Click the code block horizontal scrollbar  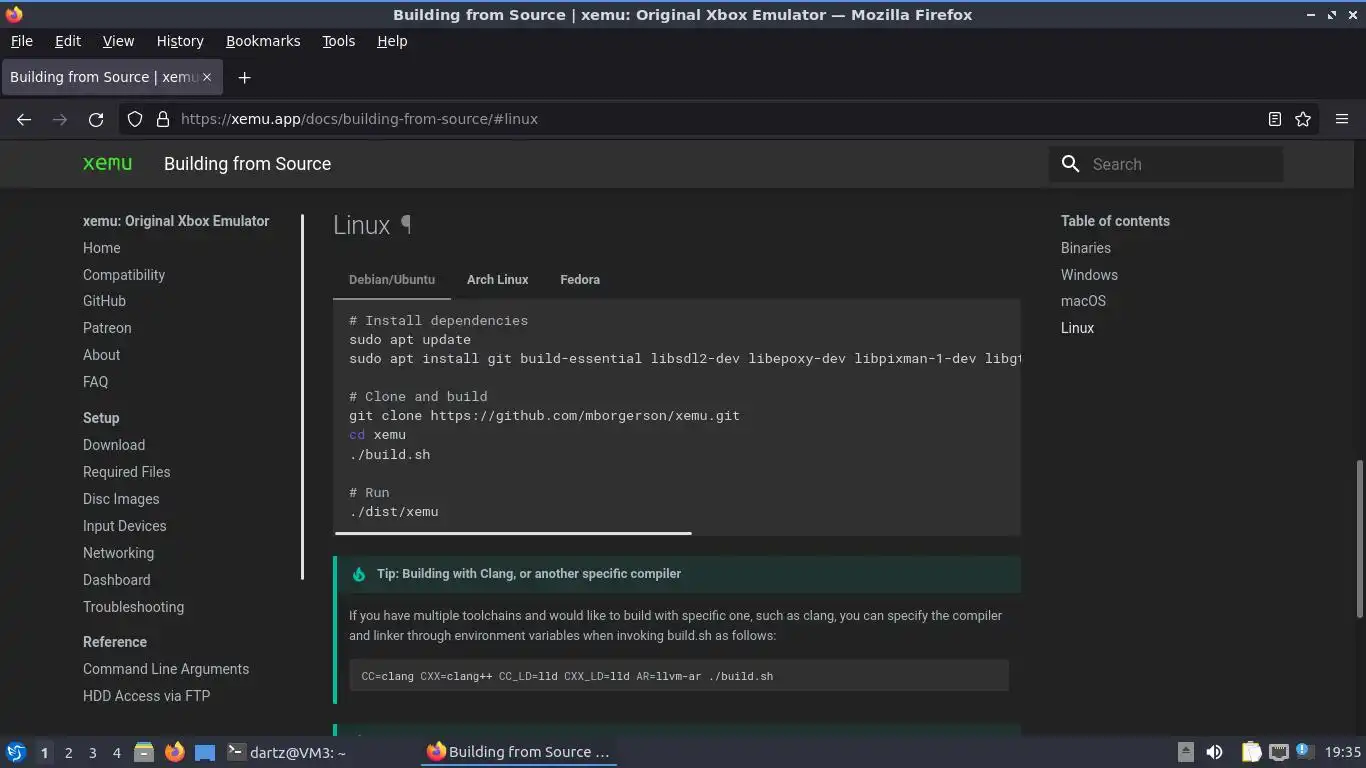point(513,533)
